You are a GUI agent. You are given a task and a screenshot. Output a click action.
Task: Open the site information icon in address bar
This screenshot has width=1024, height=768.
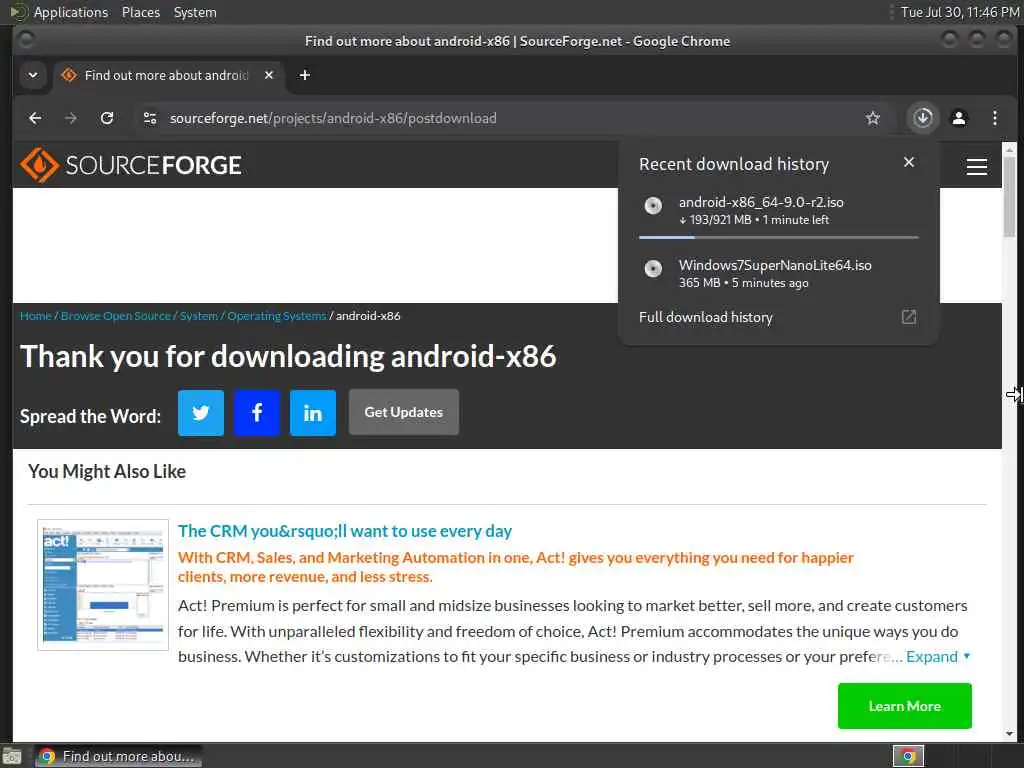point(150,118)
